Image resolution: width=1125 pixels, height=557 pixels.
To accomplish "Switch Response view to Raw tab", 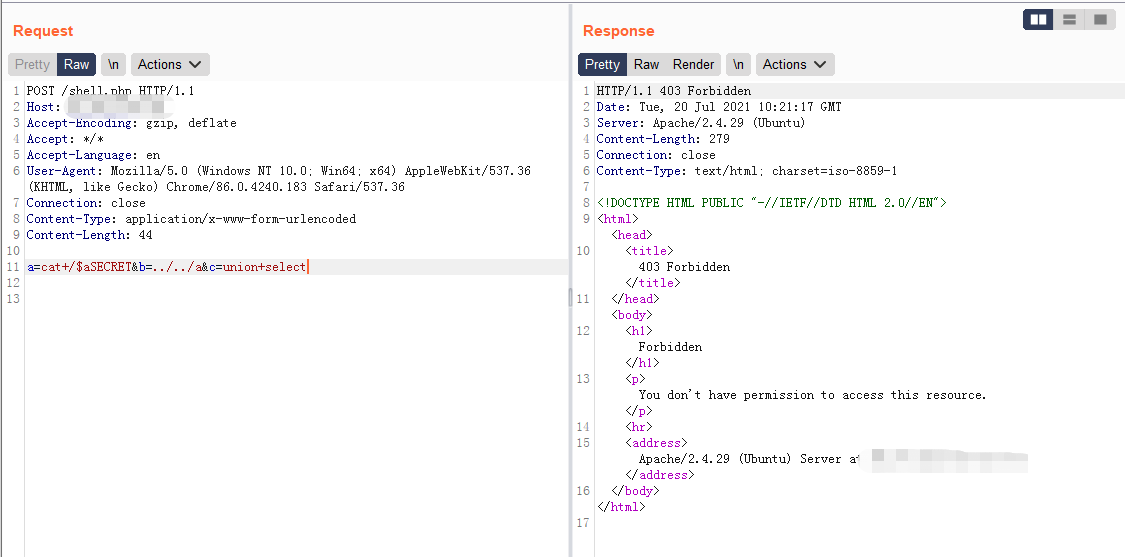I will click(x=646, y=65).
